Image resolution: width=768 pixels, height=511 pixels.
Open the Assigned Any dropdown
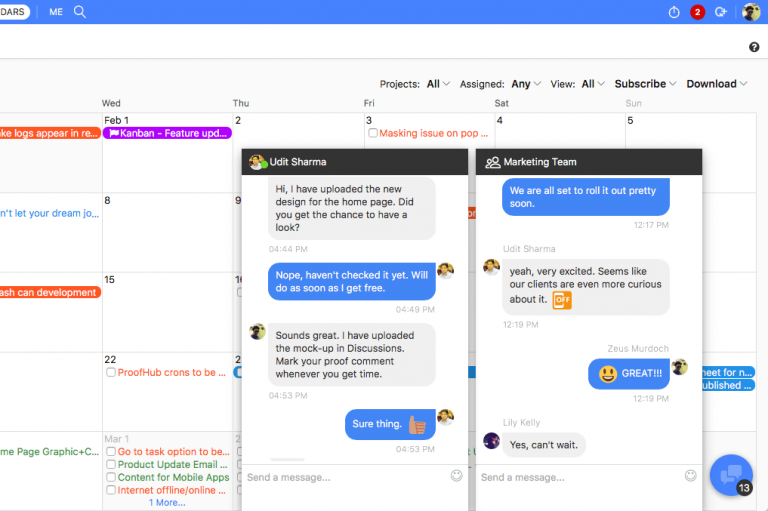pyautogui.click(x=526, y=84)
